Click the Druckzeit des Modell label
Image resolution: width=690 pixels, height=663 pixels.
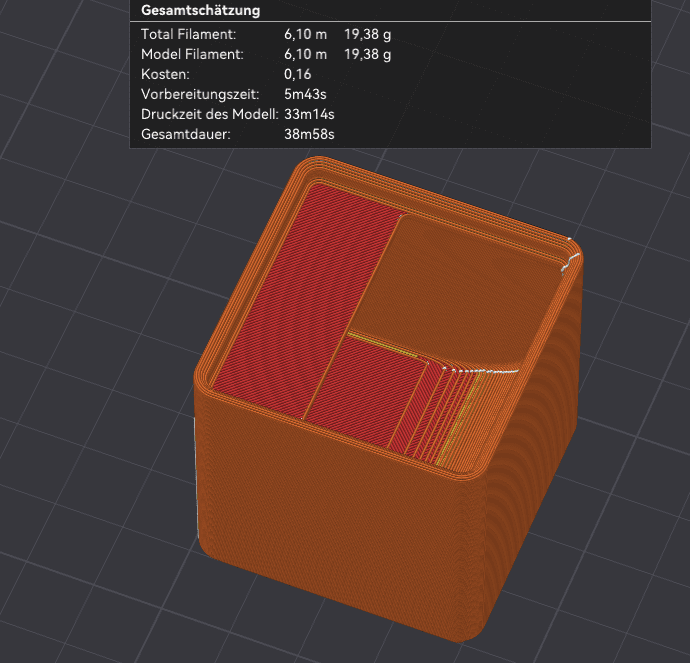point(210,114)
